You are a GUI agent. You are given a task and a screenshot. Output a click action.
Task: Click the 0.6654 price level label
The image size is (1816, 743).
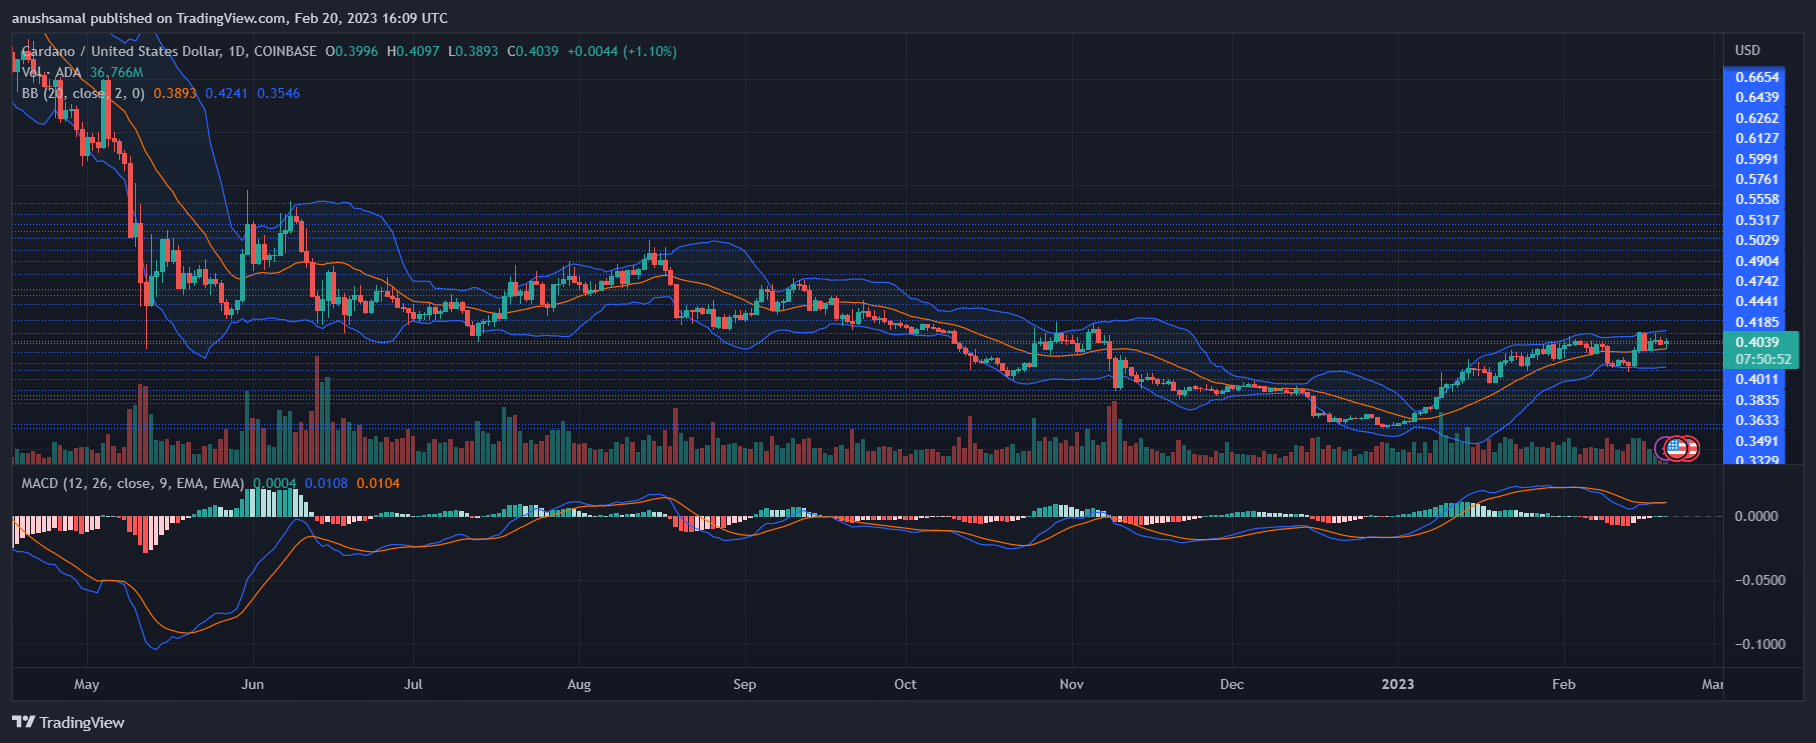click(x=1757, y=77)
